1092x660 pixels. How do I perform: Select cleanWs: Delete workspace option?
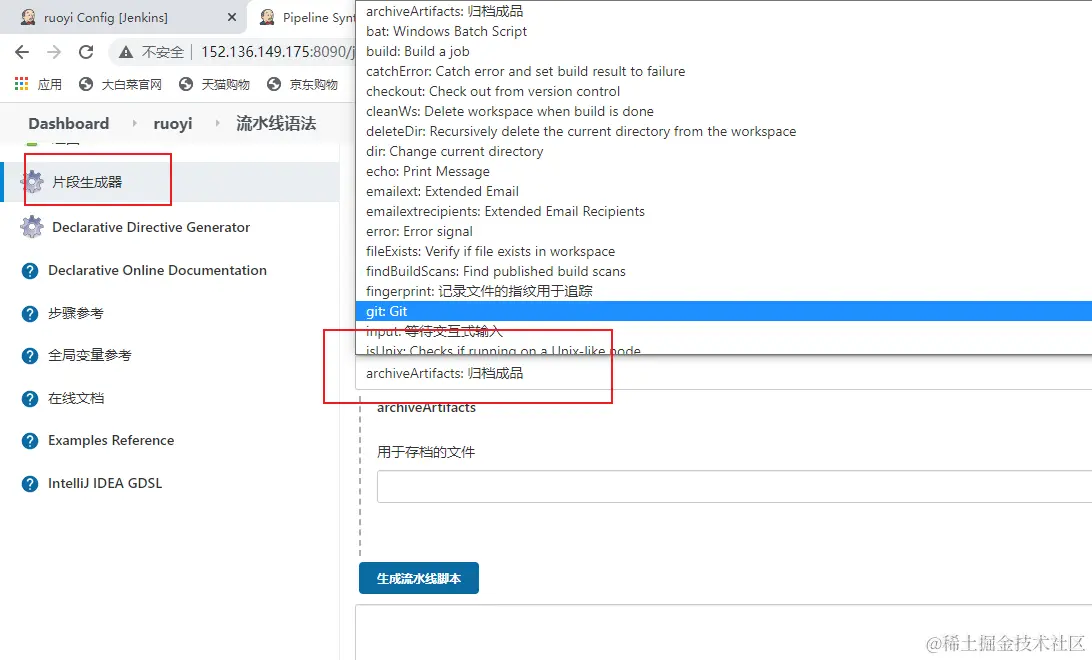pos(724,111)
